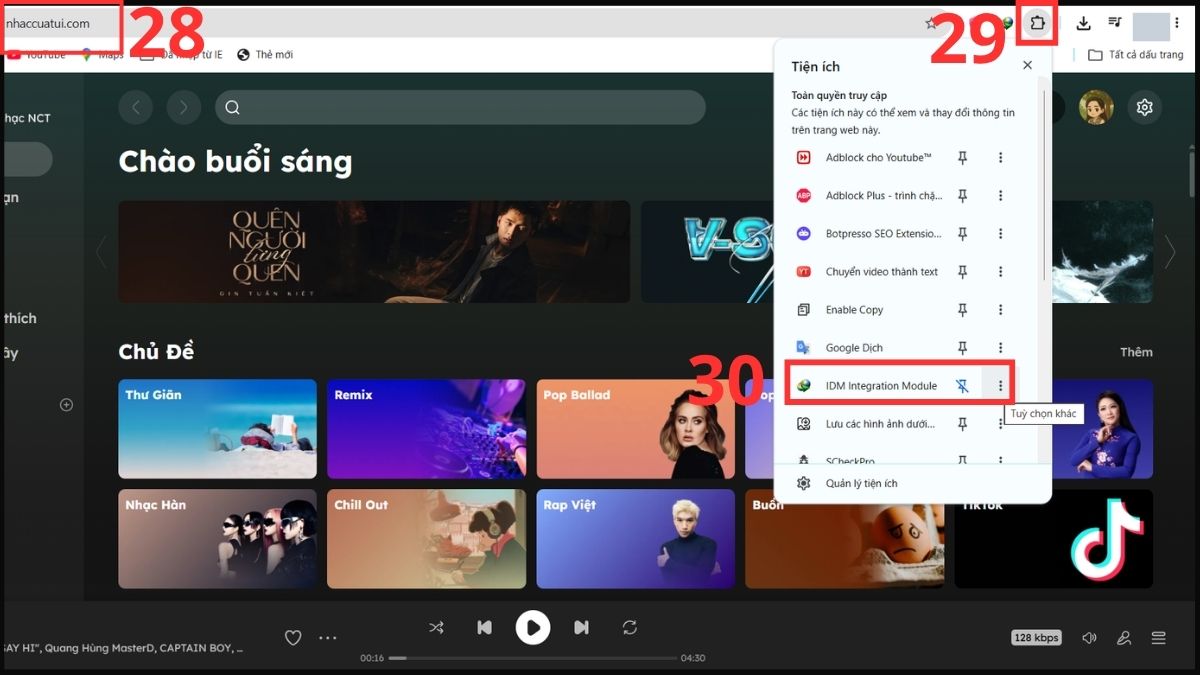Click the extensions popup scrollbar

[x=1042, y=185]
